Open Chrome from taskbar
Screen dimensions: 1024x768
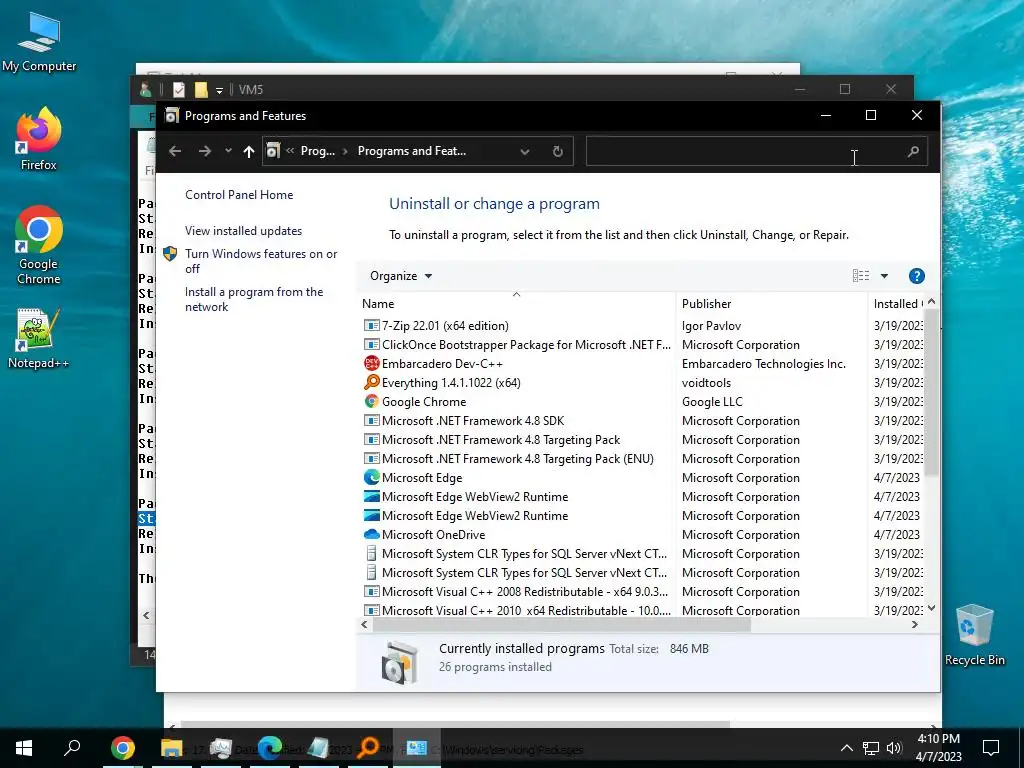(123, 748)
